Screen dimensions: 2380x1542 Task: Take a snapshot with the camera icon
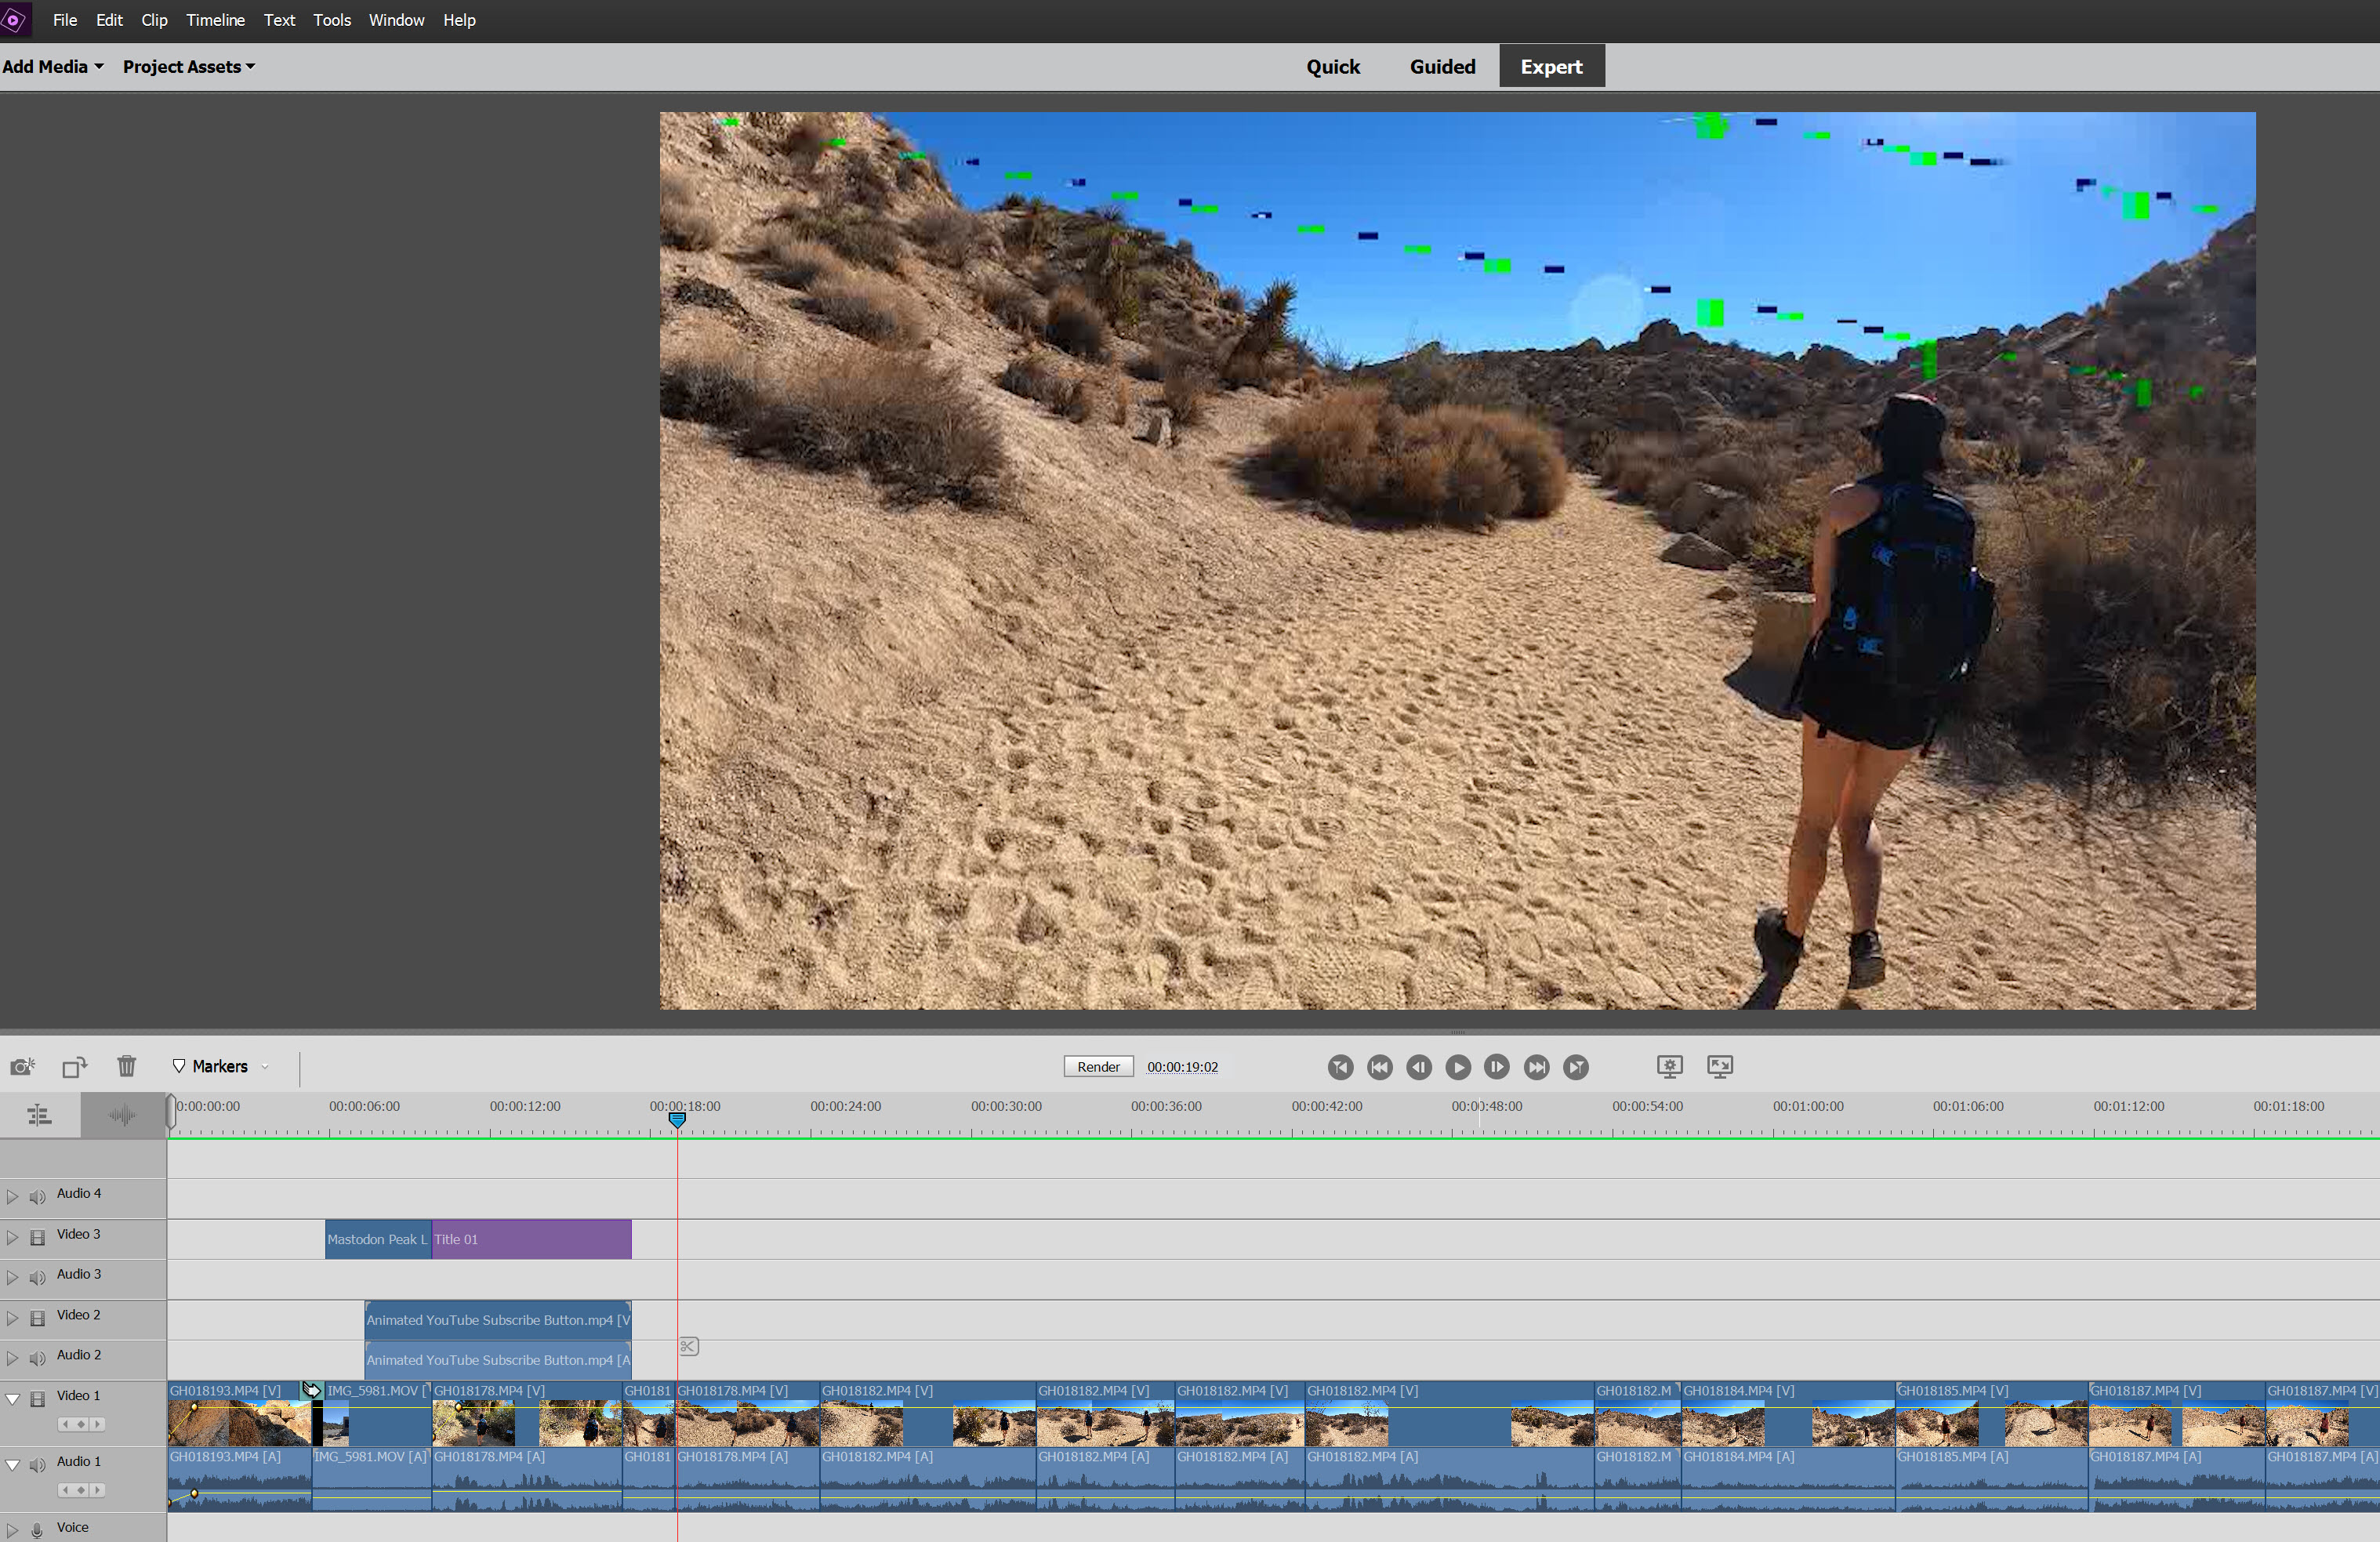22,1066
